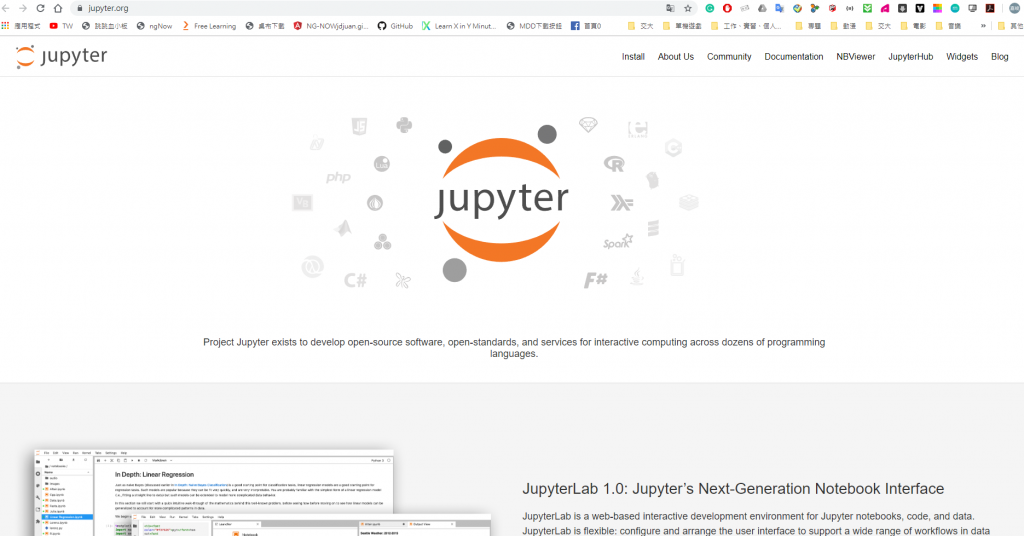Reload the jupyter.org page

tap(40, 8)
